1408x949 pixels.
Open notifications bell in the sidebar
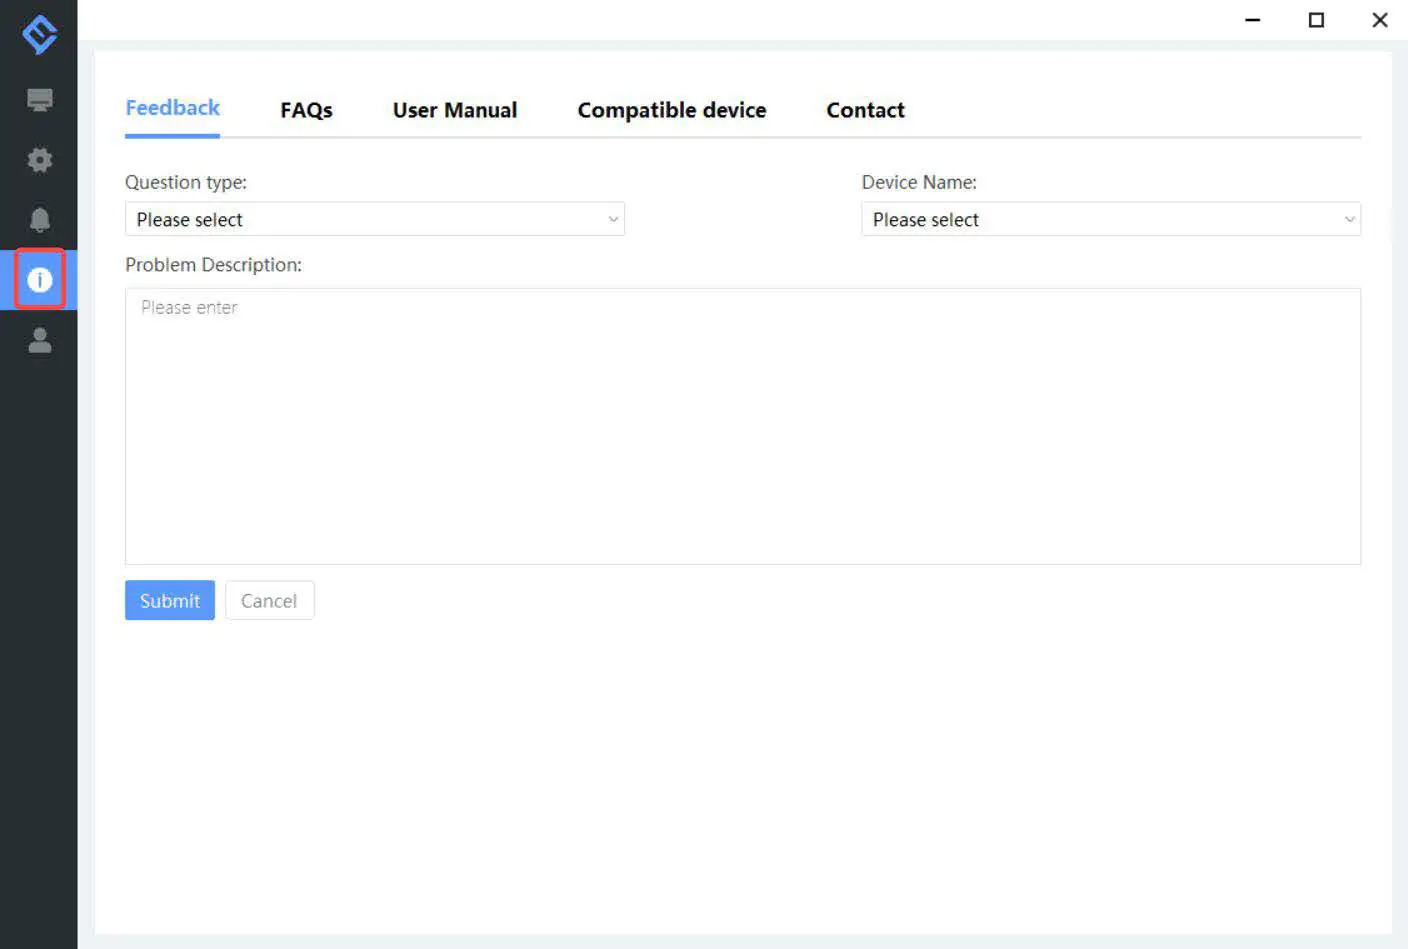(x=40, y=220)
